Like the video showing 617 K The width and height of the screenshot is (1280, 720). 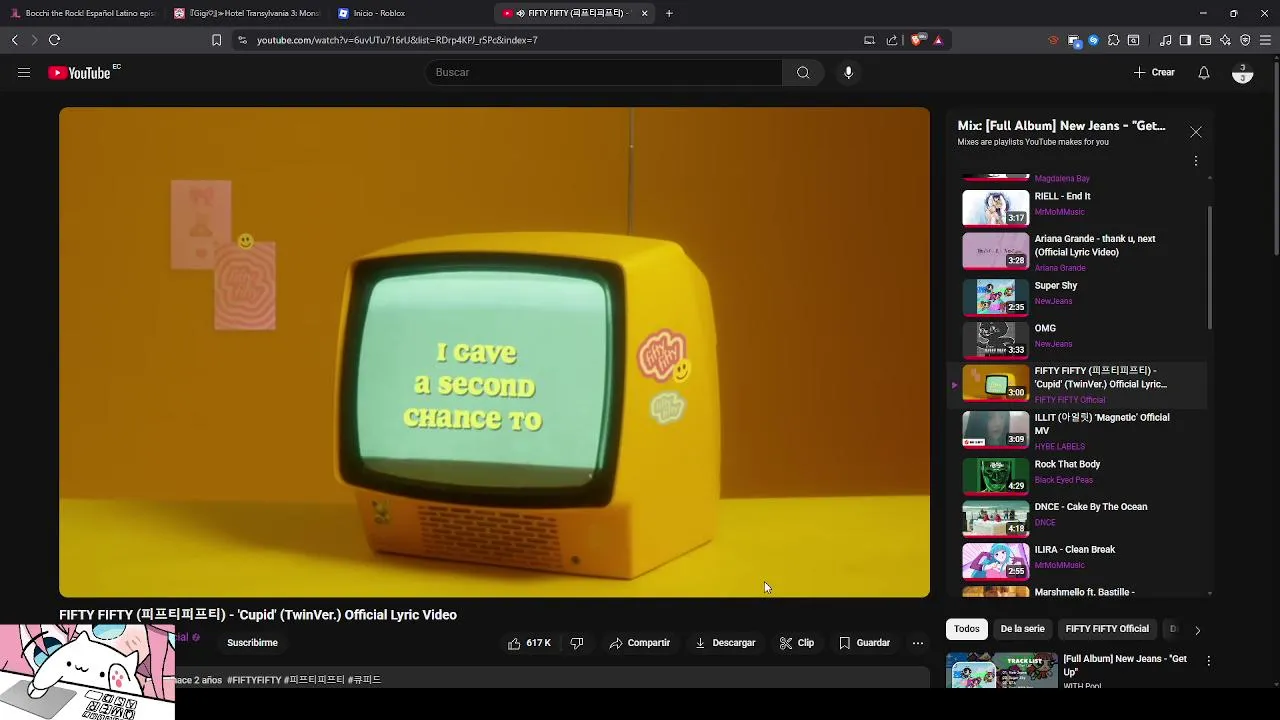click(x=530, y=643)
